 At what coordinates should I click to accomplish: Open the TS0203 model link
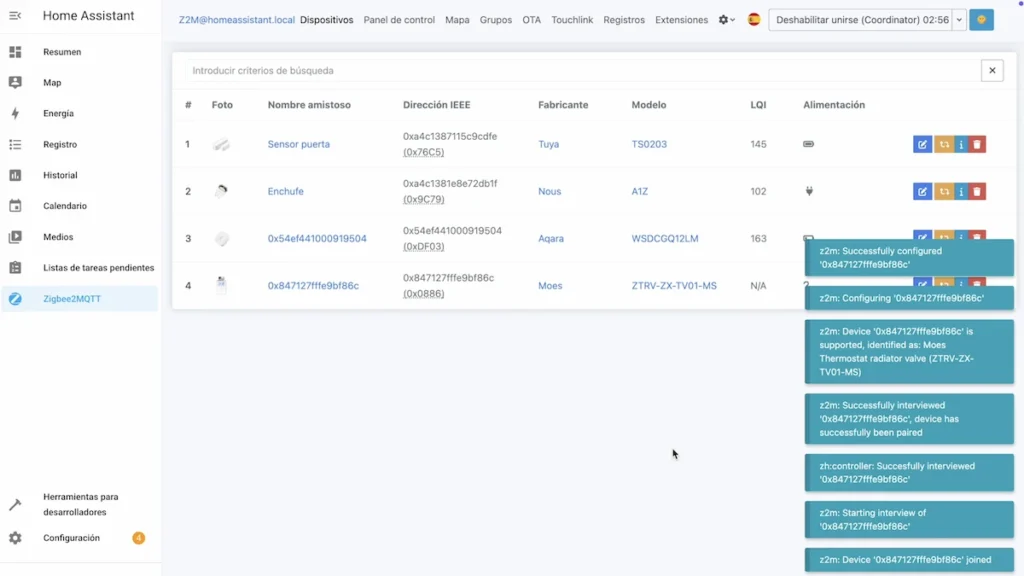[x=649, y=144]
